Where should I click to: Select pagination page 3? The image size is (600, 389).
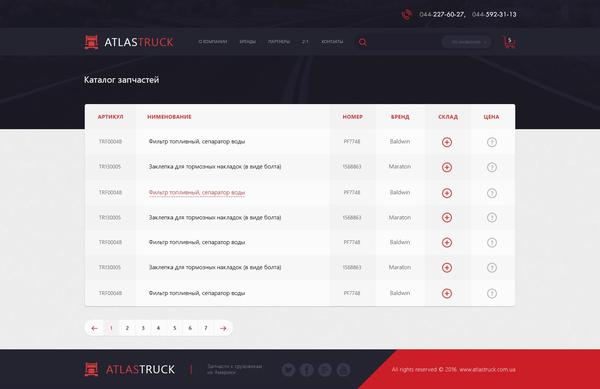pyautogui.click(x=143, y=328)
